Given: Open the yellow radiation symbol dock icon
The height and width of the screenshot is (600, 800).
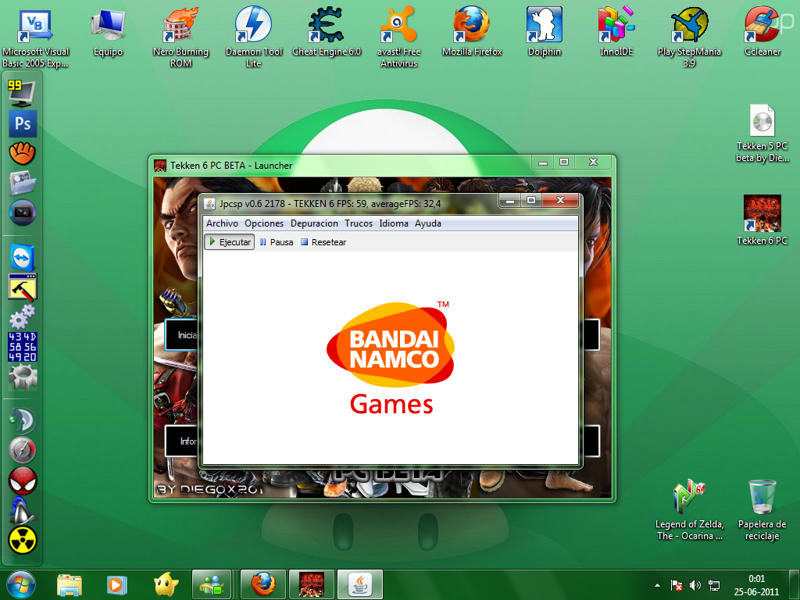Looking at the screenshot, I should (22, 540).
